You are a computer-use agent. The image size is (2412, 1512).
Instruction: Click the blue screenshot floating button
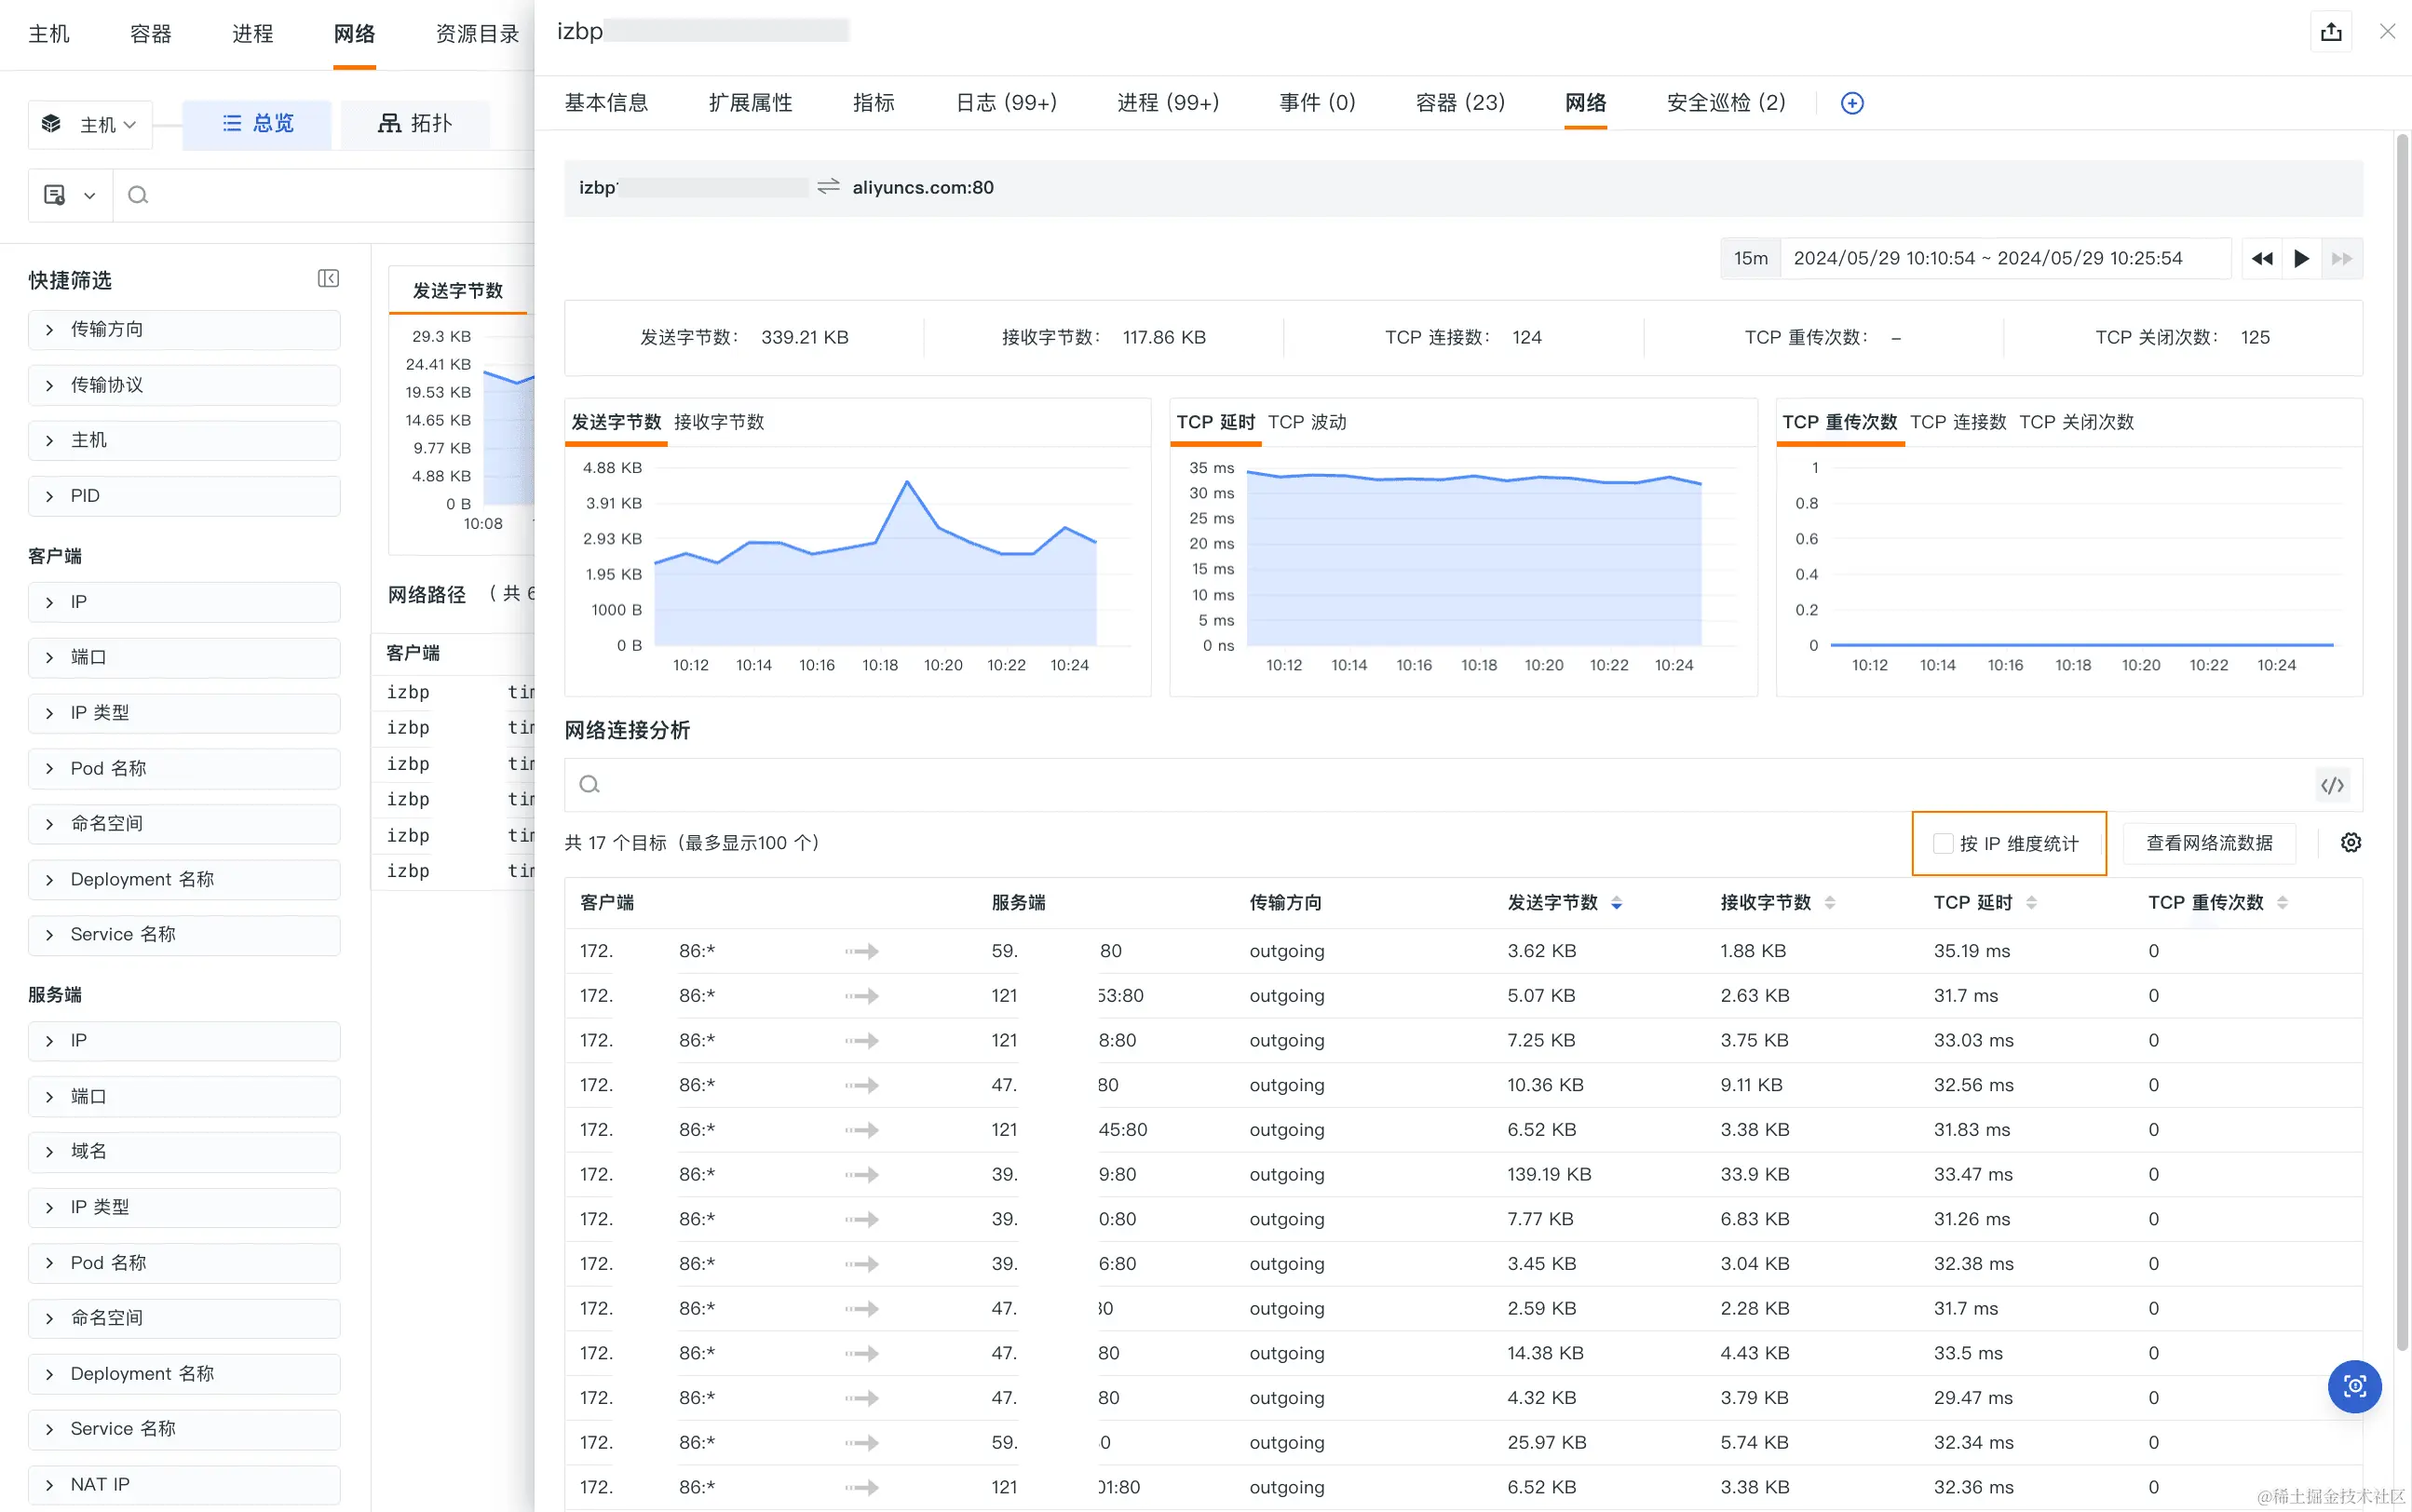tap(2354, 1386)
